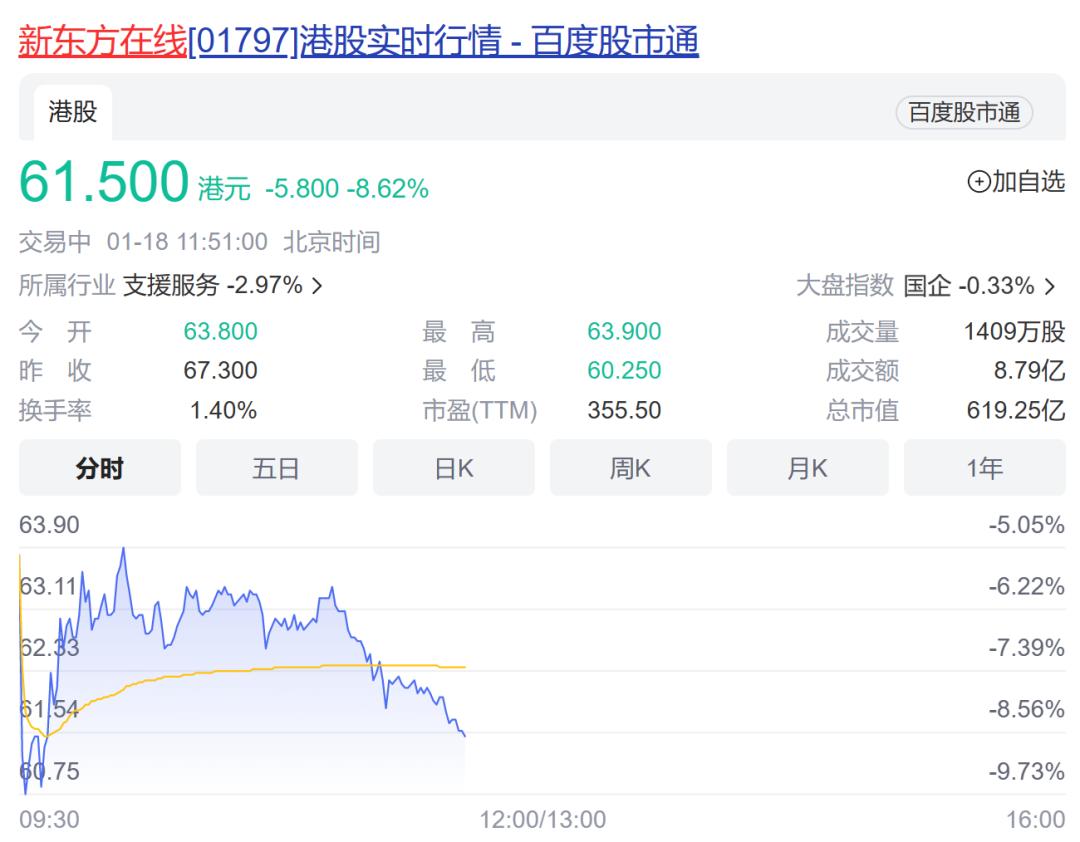This screenshot has width=1080, height=842.
Task: Open the 1年 one-year chart view
Action: (x=984, y=467)
